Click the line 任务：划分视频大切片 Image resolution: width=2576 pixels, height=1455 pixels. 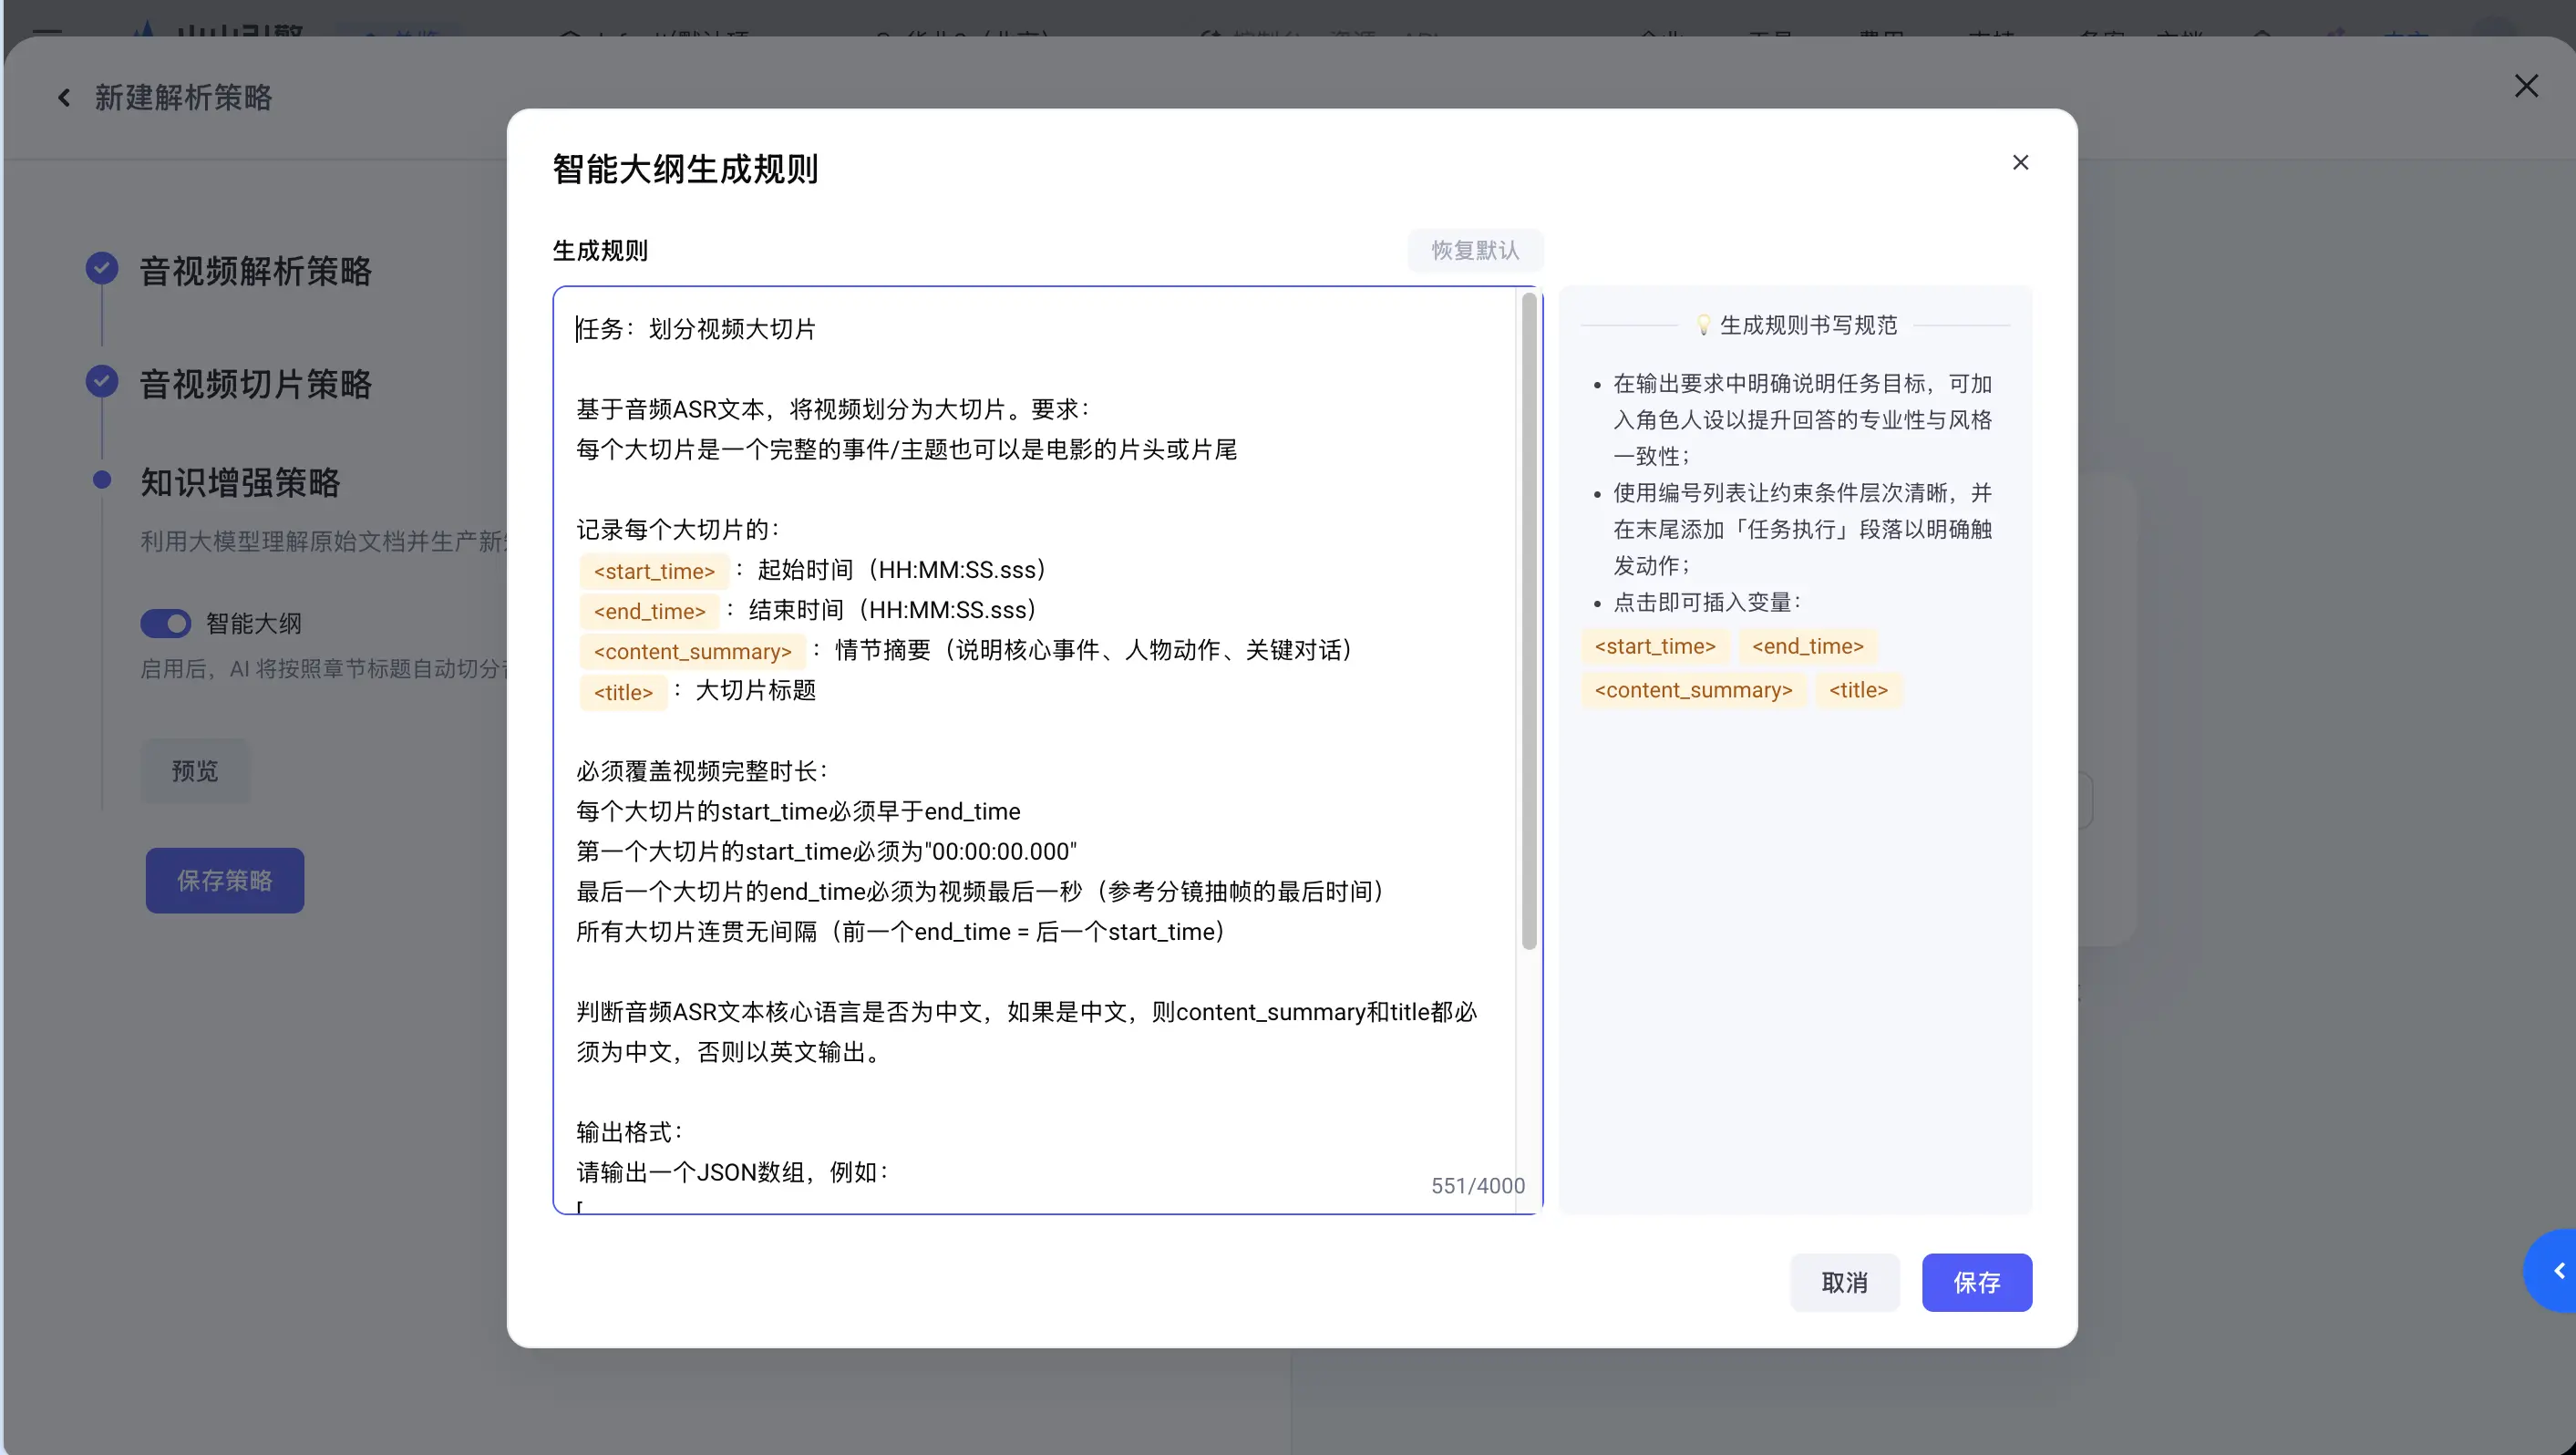click(x=696, y=329)
